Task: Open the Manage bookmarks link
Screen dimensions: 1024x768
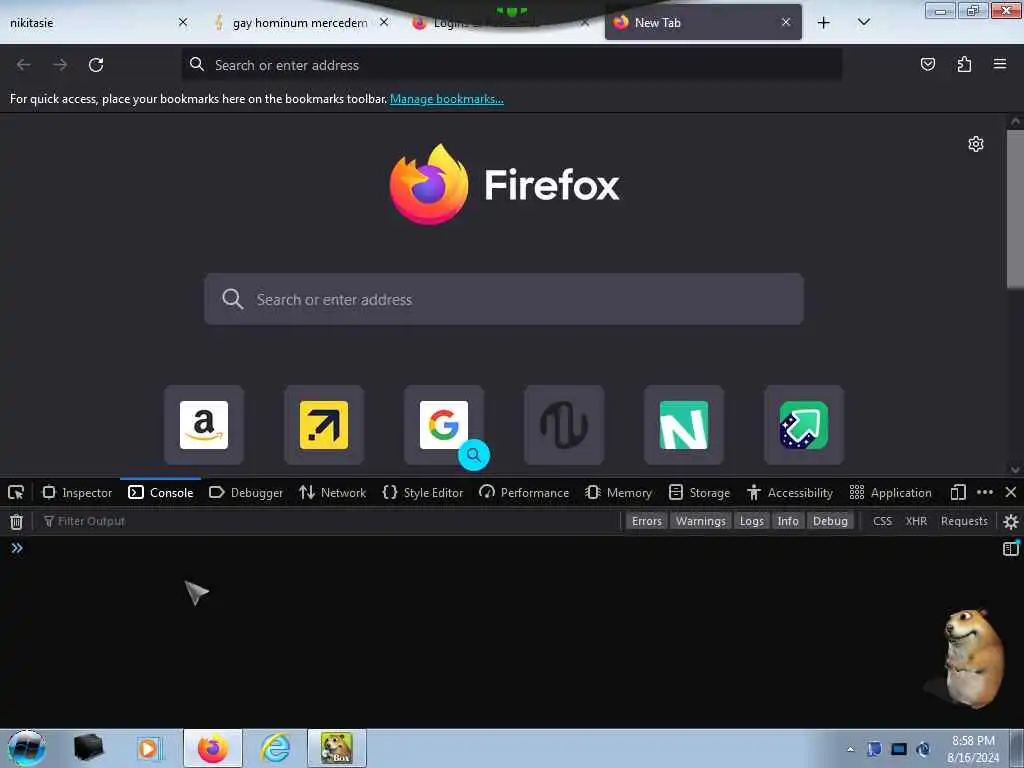Action: point(447,99)
